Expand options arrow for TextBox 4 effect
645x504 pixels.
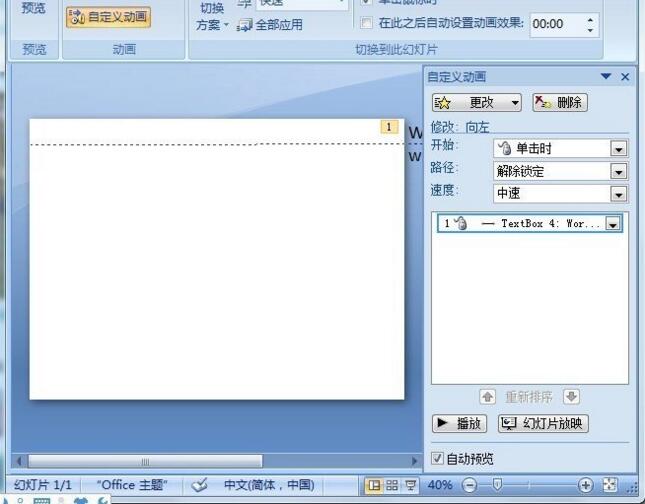(x=613, y=224)
